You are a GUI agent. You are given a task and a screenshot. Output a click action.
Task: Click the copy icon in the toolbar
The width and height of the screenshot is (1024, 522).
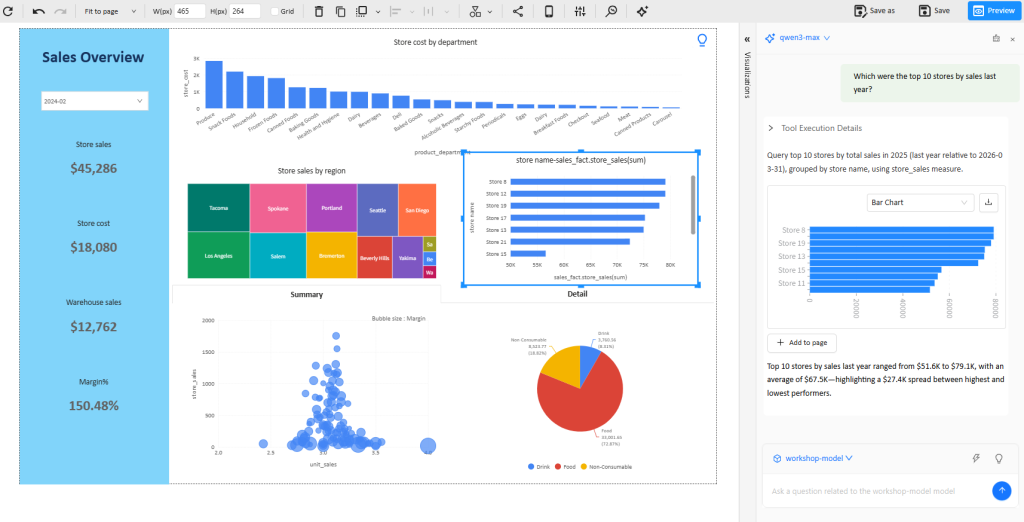pyautogui.click(x=341, y=11)
